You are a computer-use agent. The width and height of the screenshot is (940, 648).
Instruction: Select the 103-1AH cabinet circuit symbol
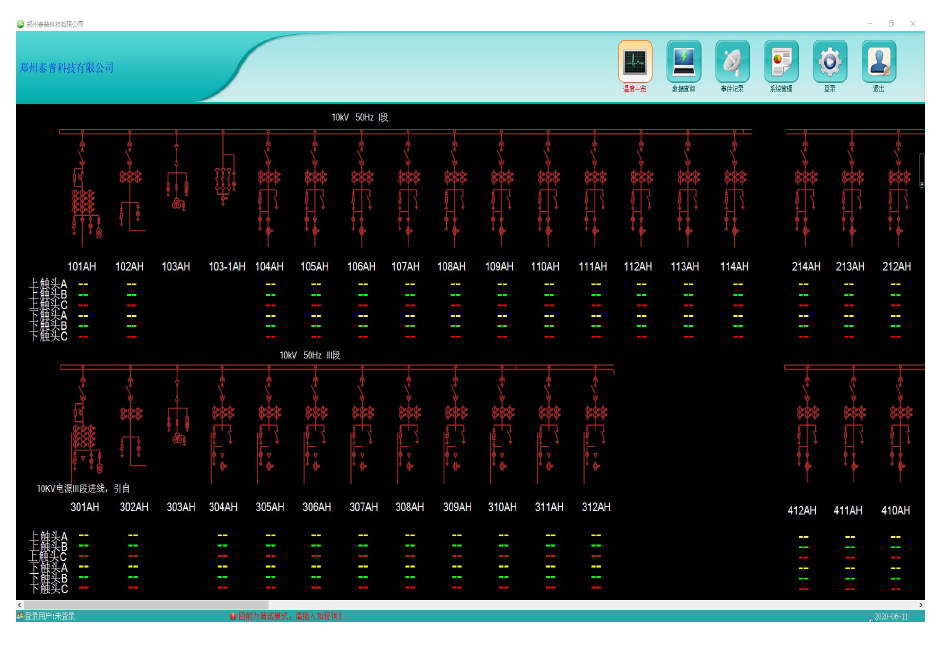(225, 178)
